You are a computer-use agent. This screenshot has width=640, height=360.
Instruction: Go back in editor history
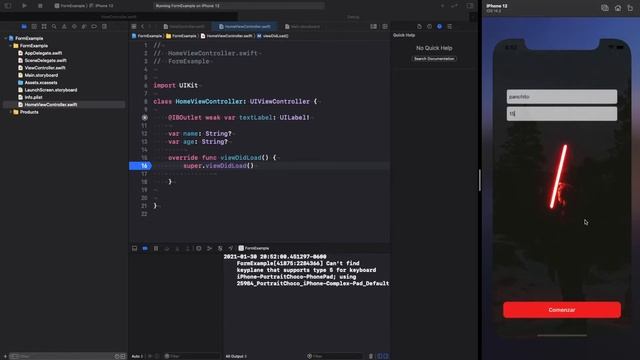[142, 27]
